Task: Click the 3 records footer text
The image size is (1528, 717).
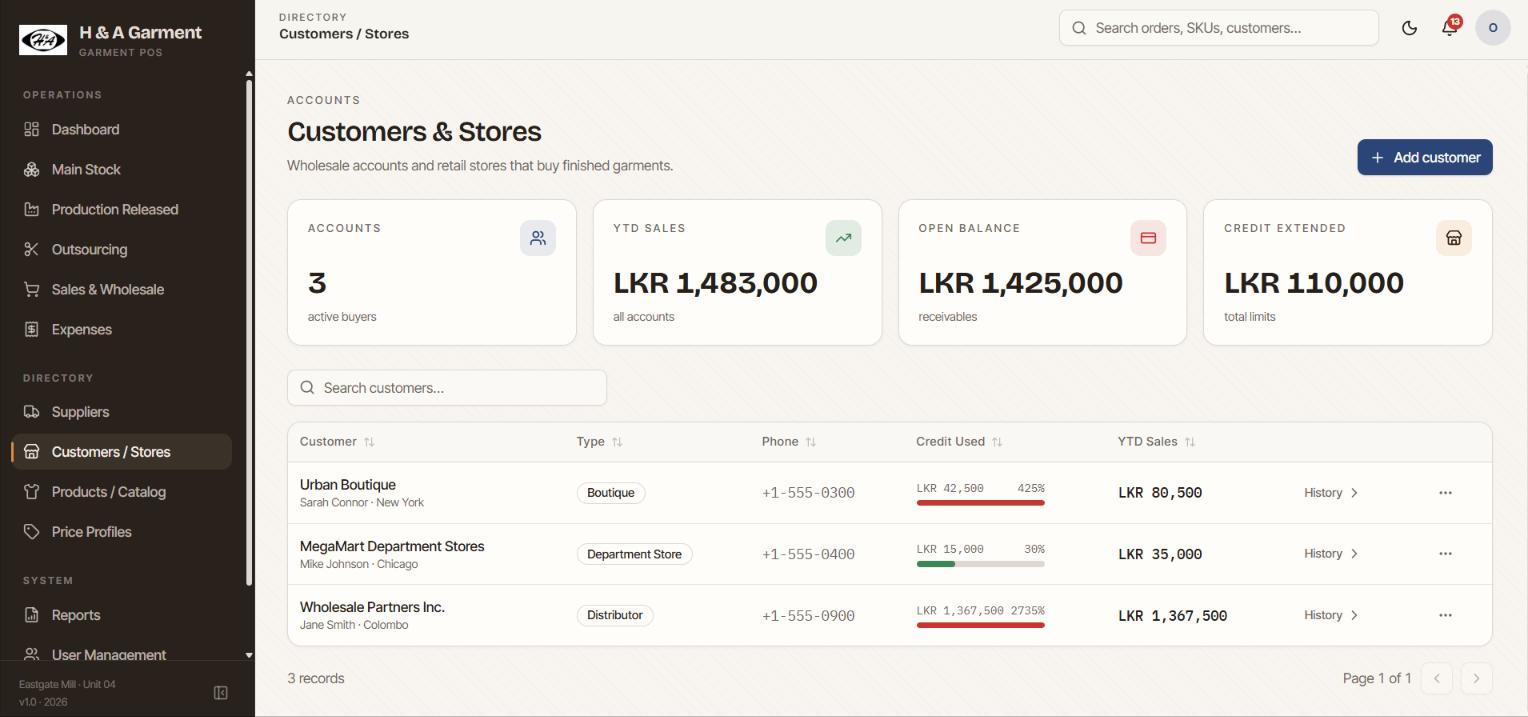Action: click(316, 678)
